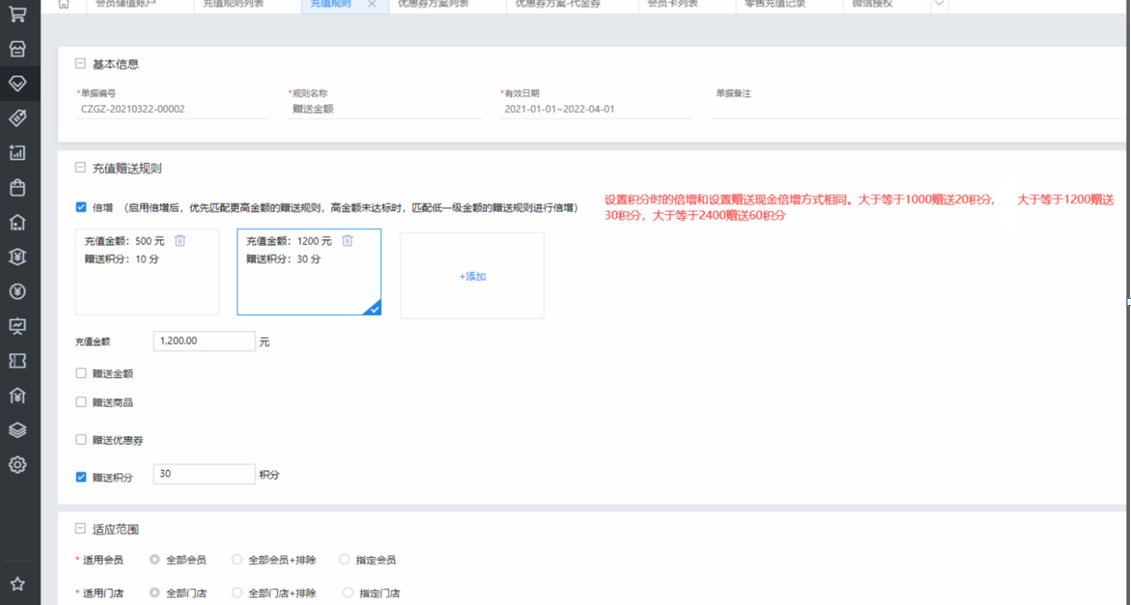Open the store icon in sidebar

pos(17,49)
